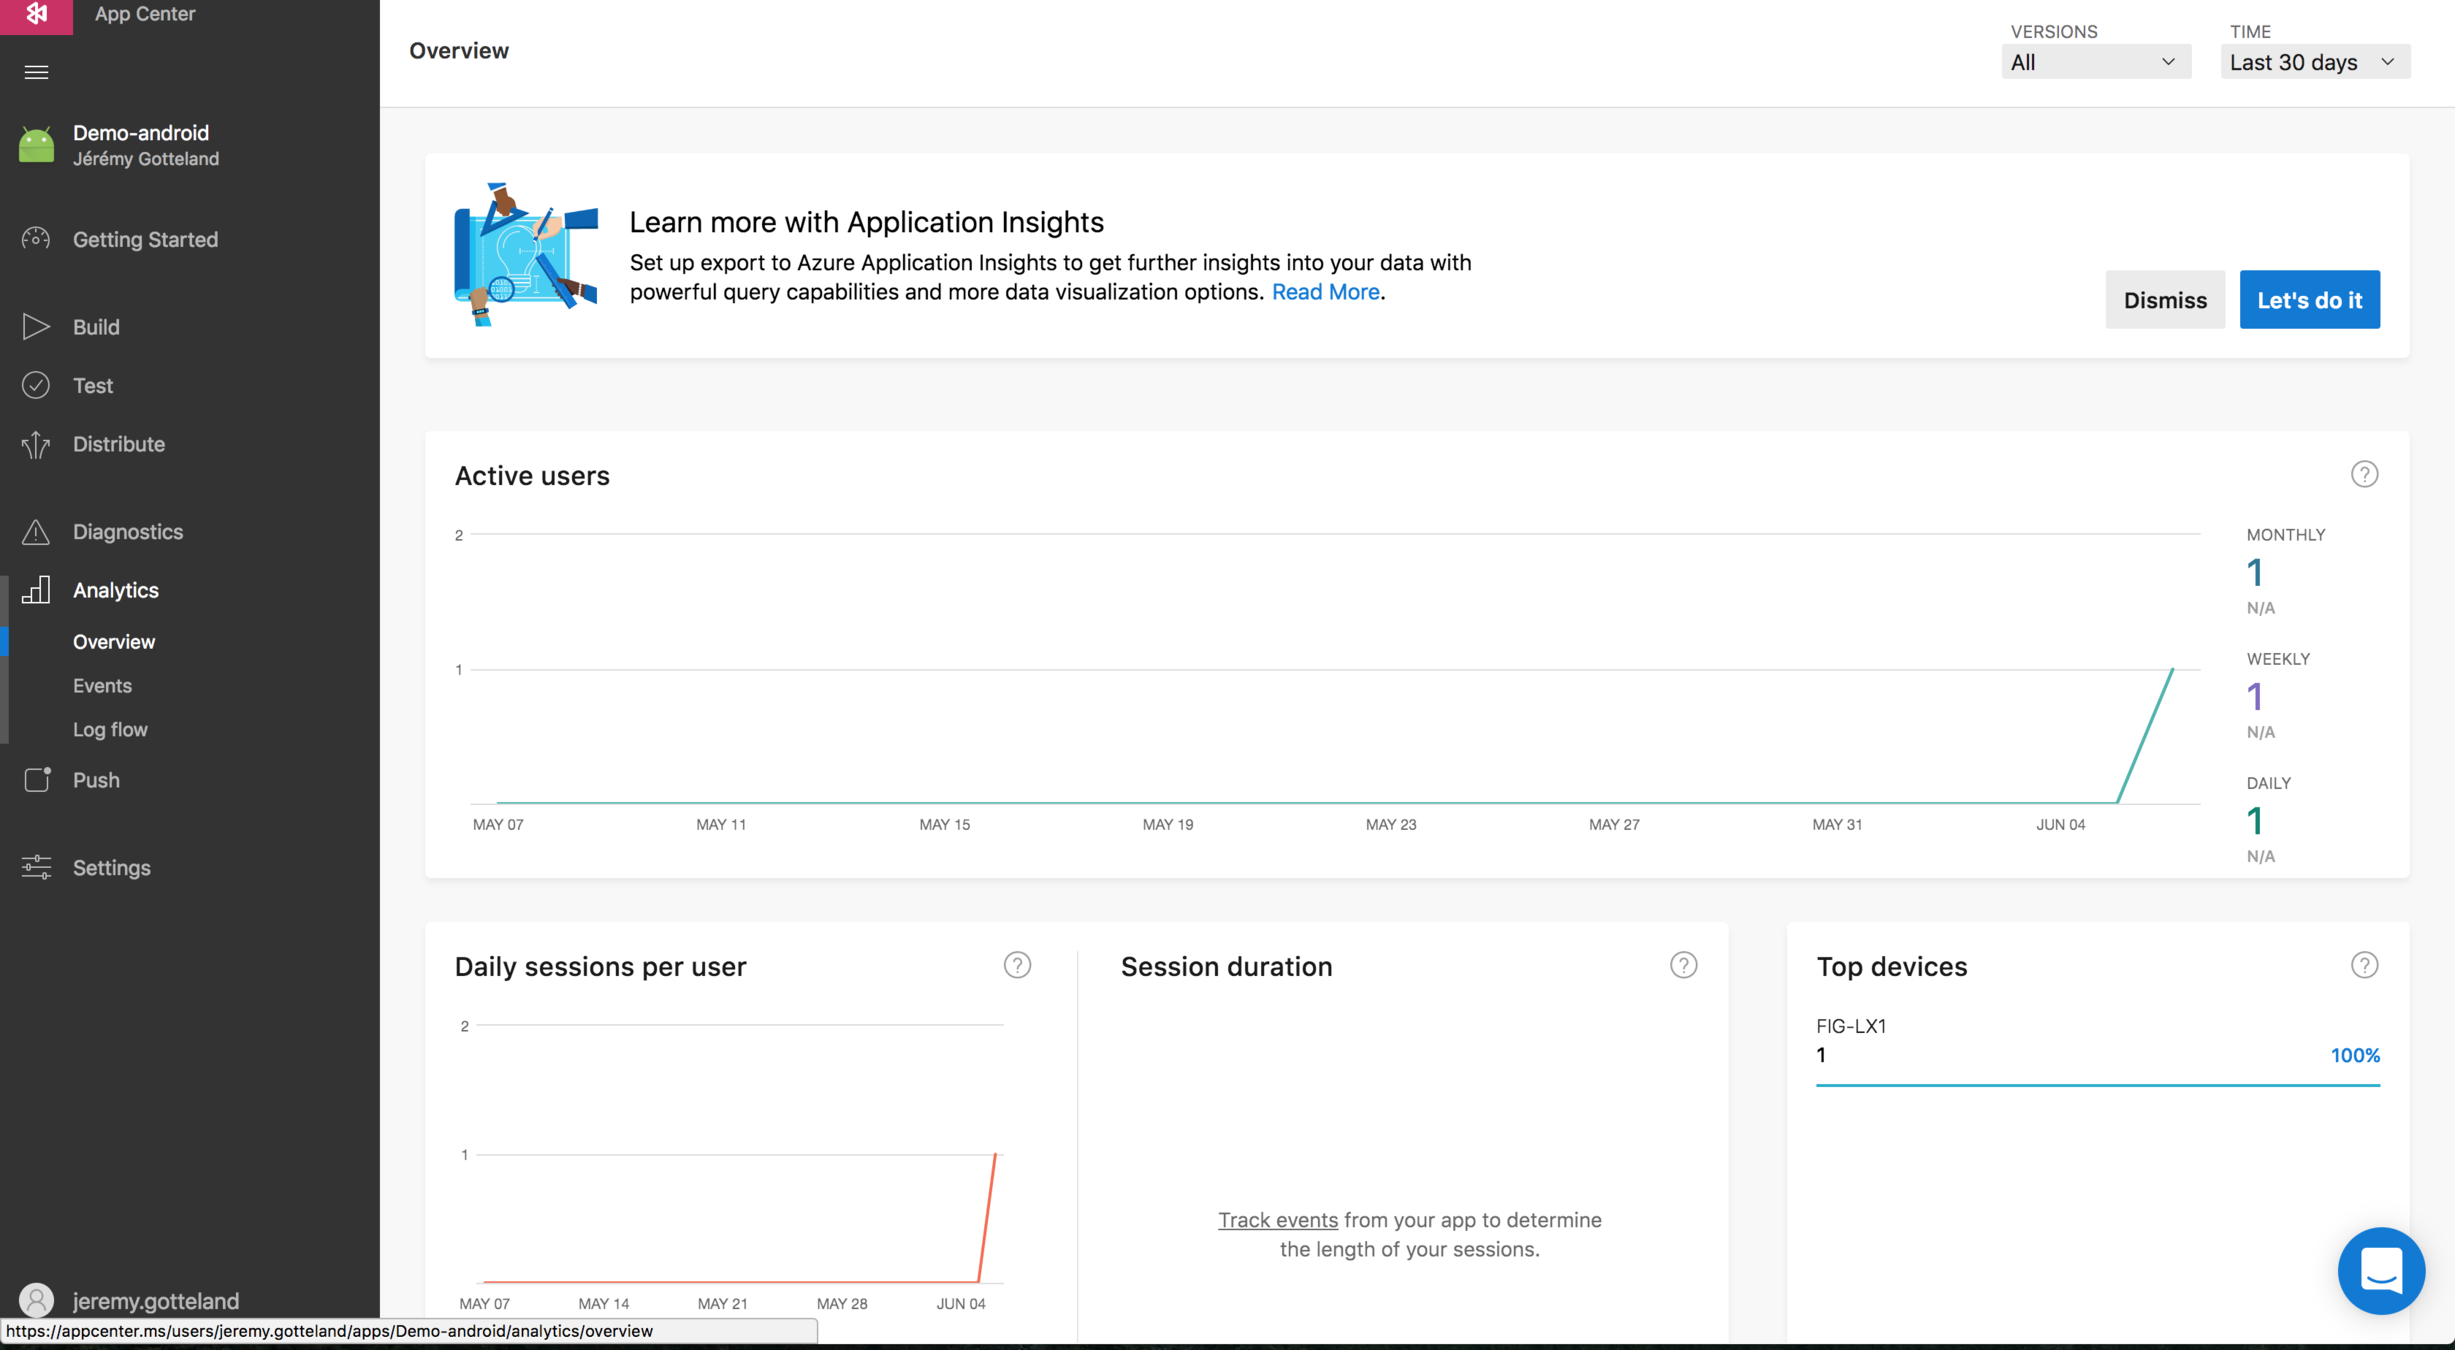Click the Push notification icon
Image resolution: width=2455 pixels, height=1350 pixels.
(37, 780)
